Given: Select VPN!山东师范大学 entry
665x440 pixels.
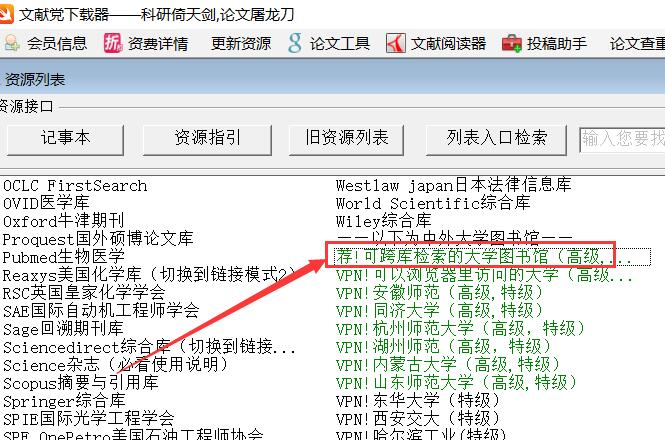Looking at the screenshot, I should point(456,383).
